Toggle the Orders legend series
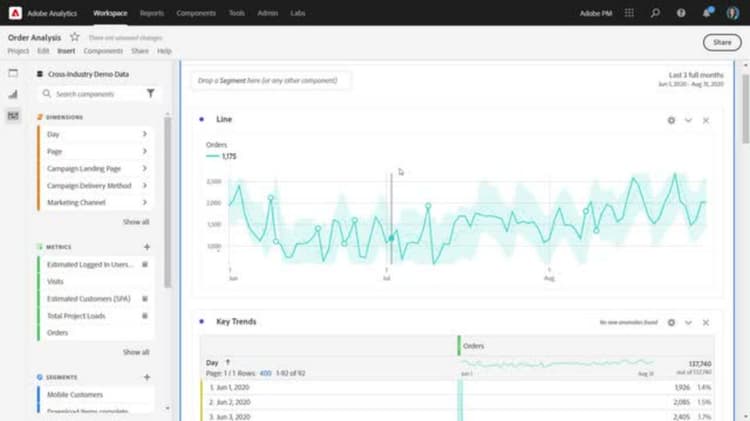 point(221,156)
